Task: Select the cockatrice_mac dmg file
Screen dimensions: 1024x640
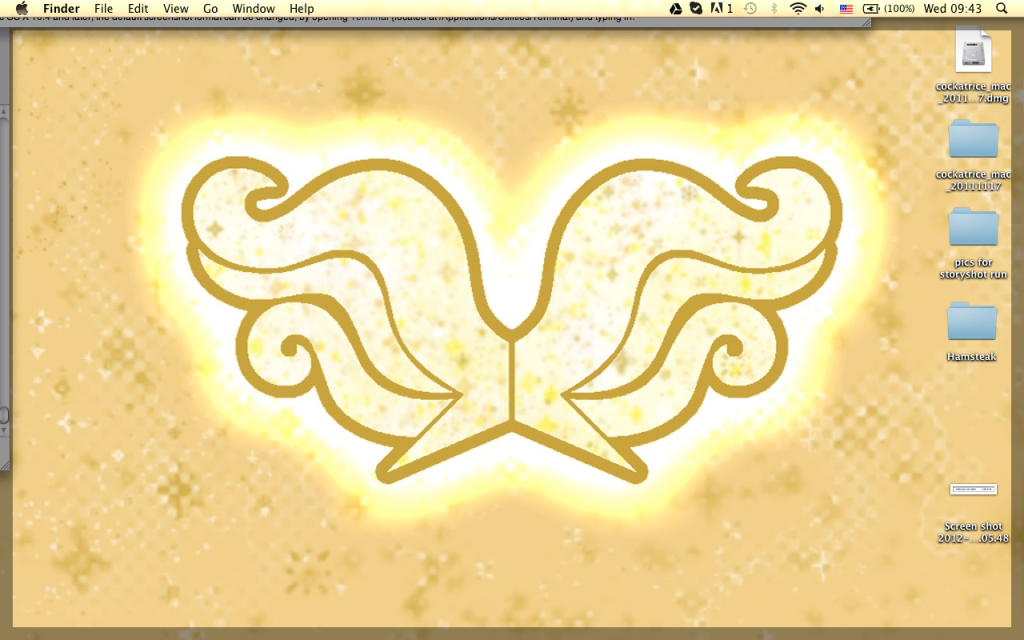Action: click(973, 52)
